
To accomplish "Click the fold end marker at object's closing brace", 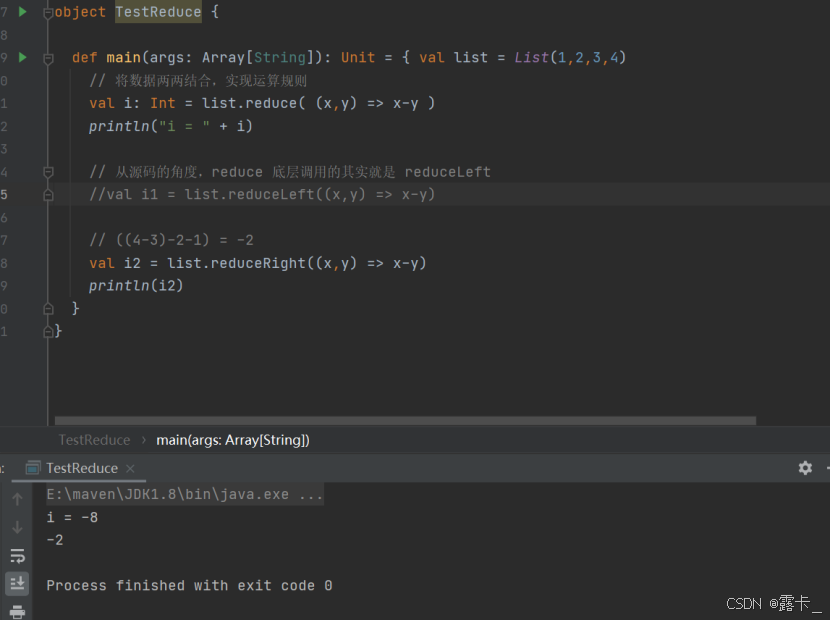I will tap(48, 332).
